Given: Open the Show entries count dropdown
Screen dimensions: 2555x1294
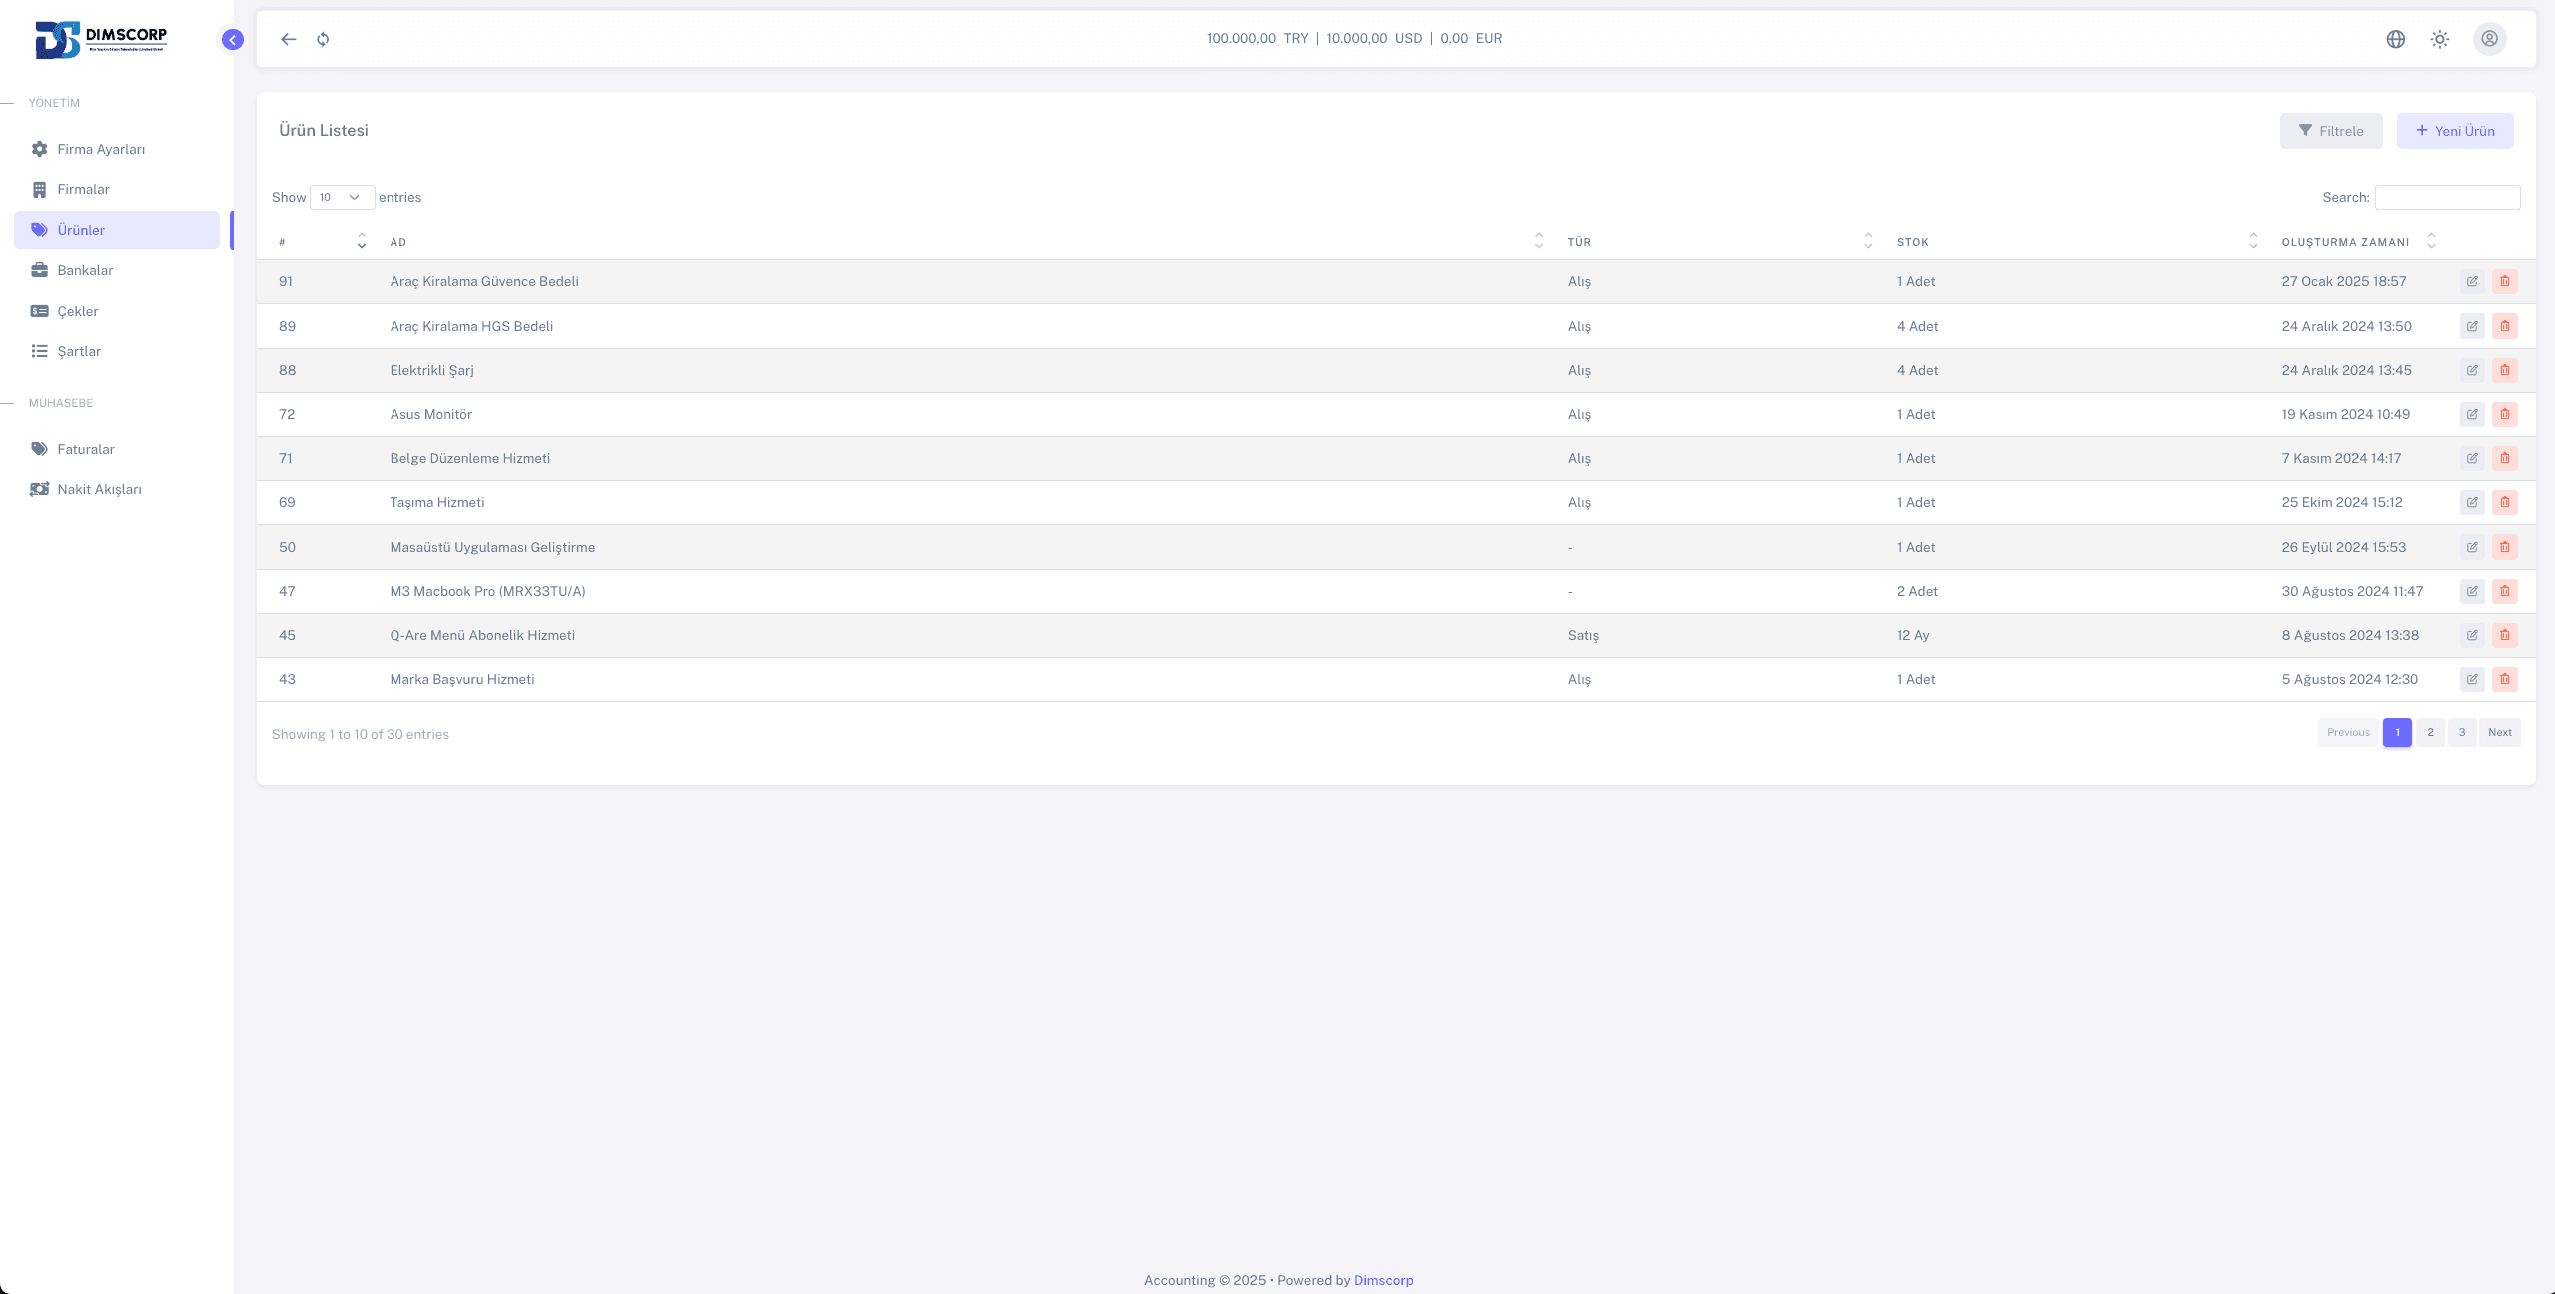Looking at the screenshot, I should pos(342,197).
